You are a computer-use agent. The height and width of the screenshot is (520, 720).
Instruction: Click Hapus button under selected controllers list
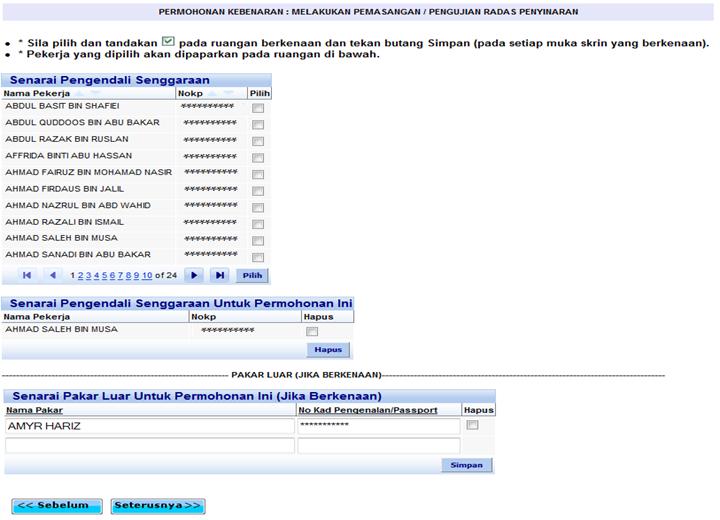pyautogui.click(x=328, y=350)
